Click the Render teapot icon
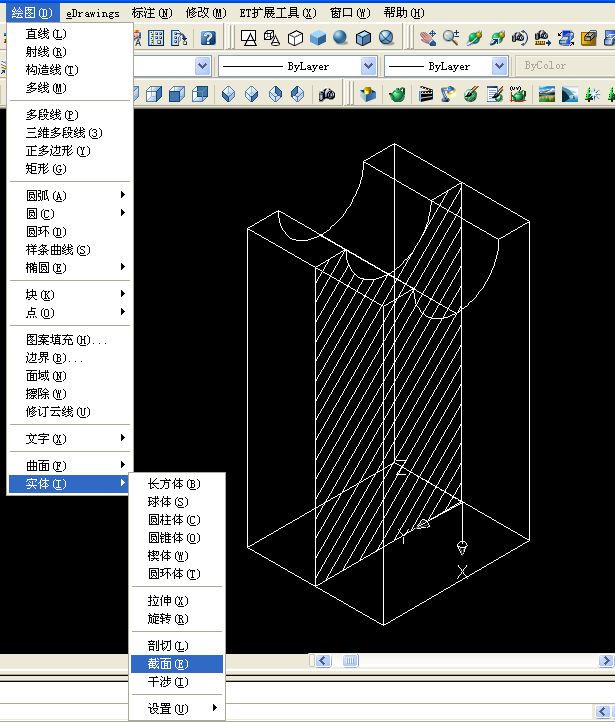The height and width of the screenshot is (723, 615). 397,94
